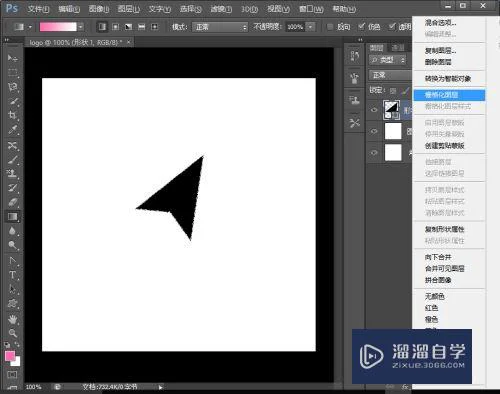Toggle lock image pixels brush icon
This screenshot has width=500, height=394.
click(406, 91)
